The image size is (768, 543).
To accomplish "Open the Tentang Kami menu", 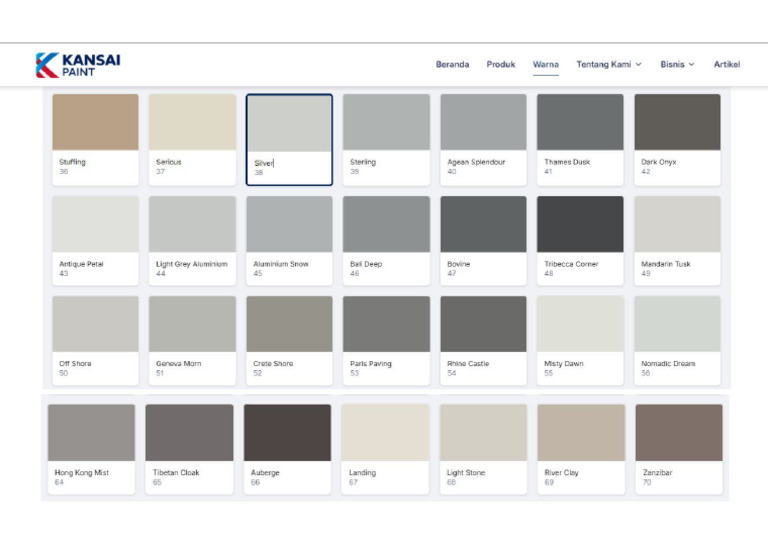I will 609,64.
